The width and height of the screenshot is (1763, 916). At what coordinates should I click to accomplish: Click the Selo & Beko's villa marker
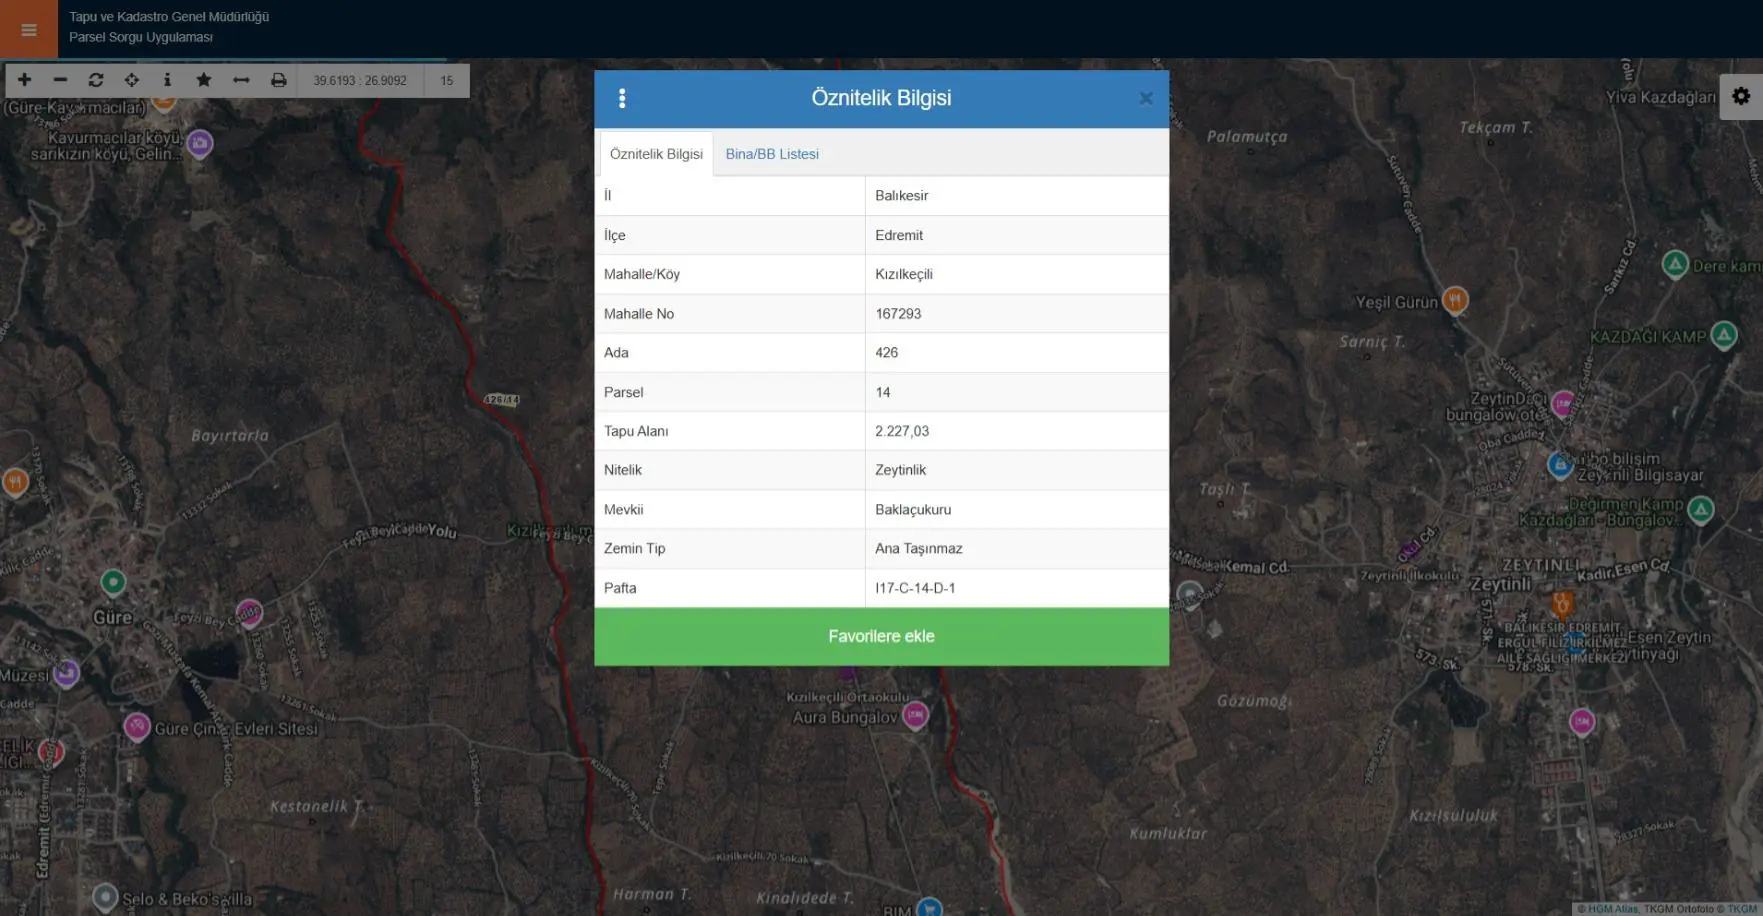(x=105, y=897)
